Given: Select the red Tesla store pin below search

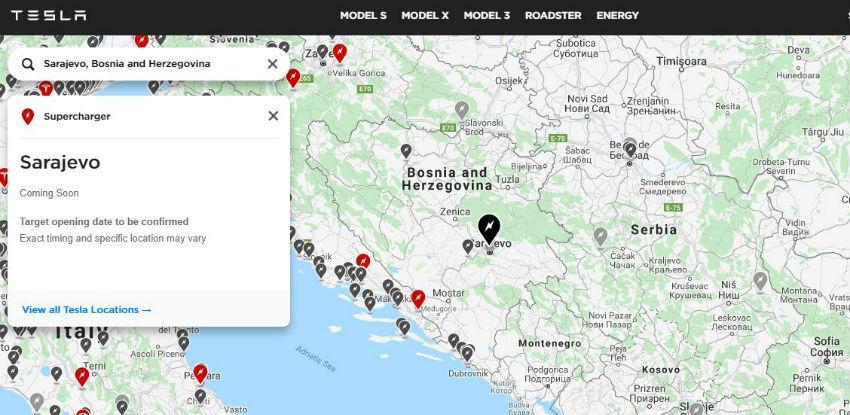Looking at the screenshot, I should pyautogui.click(x=46, y=88).
